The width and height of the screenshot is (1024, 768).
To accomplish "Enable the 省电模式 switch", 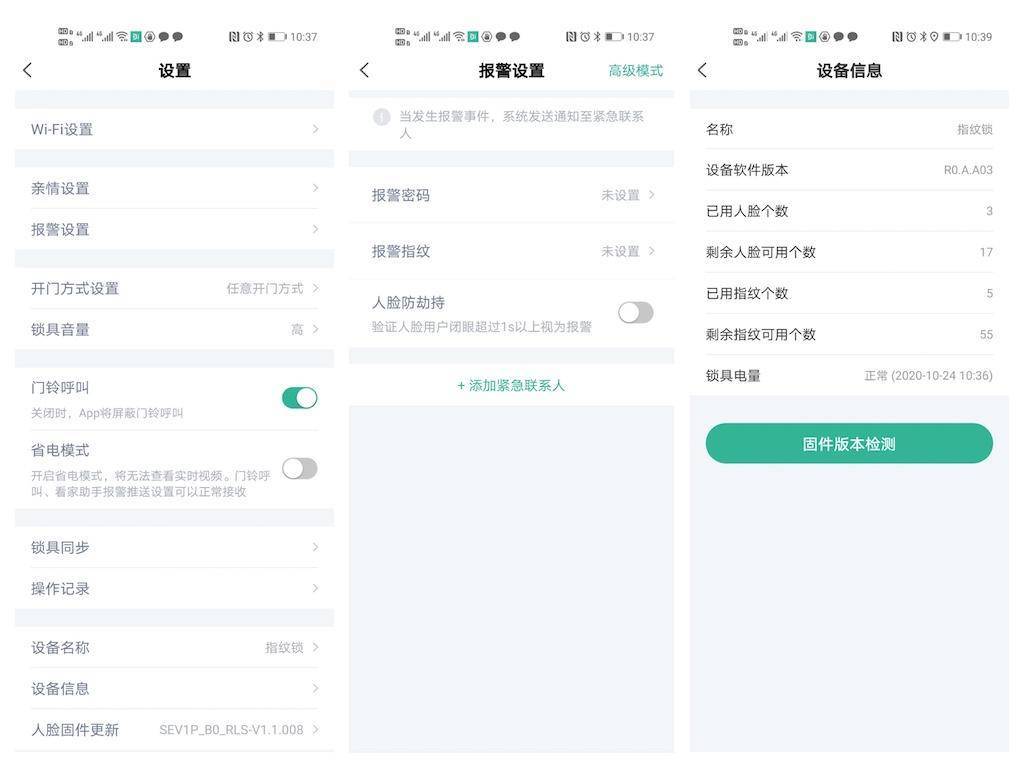I will 300,468.
